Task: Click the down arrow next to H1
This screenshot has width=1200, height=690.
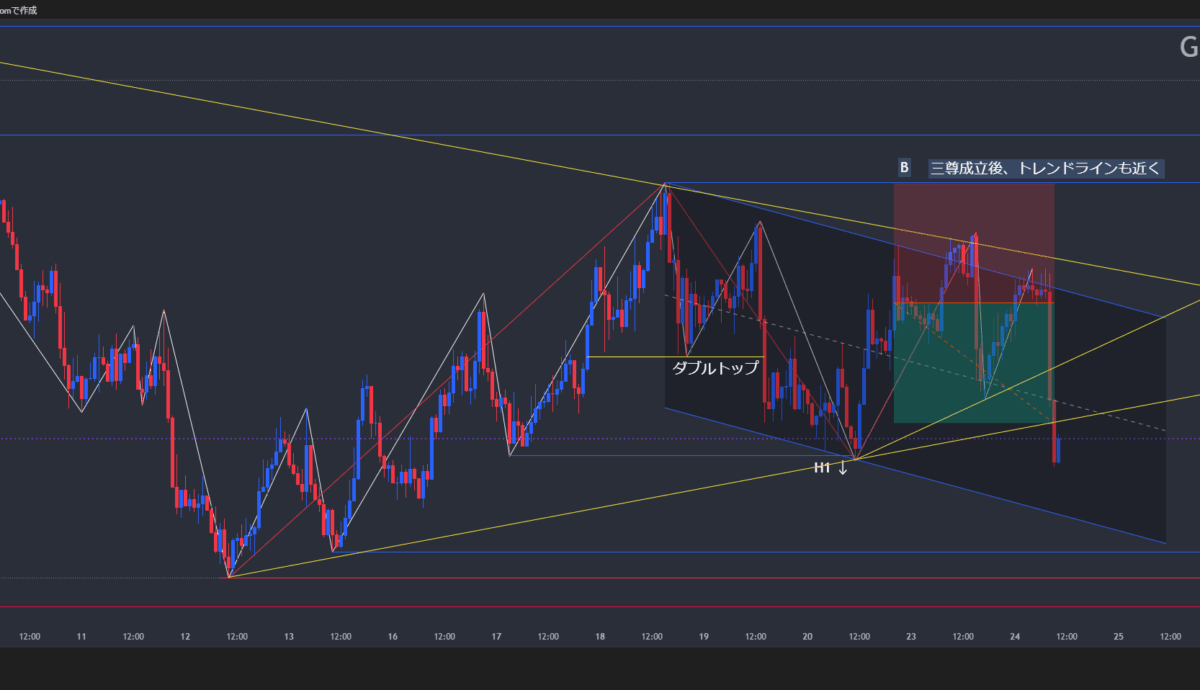Action: [842, 467]
